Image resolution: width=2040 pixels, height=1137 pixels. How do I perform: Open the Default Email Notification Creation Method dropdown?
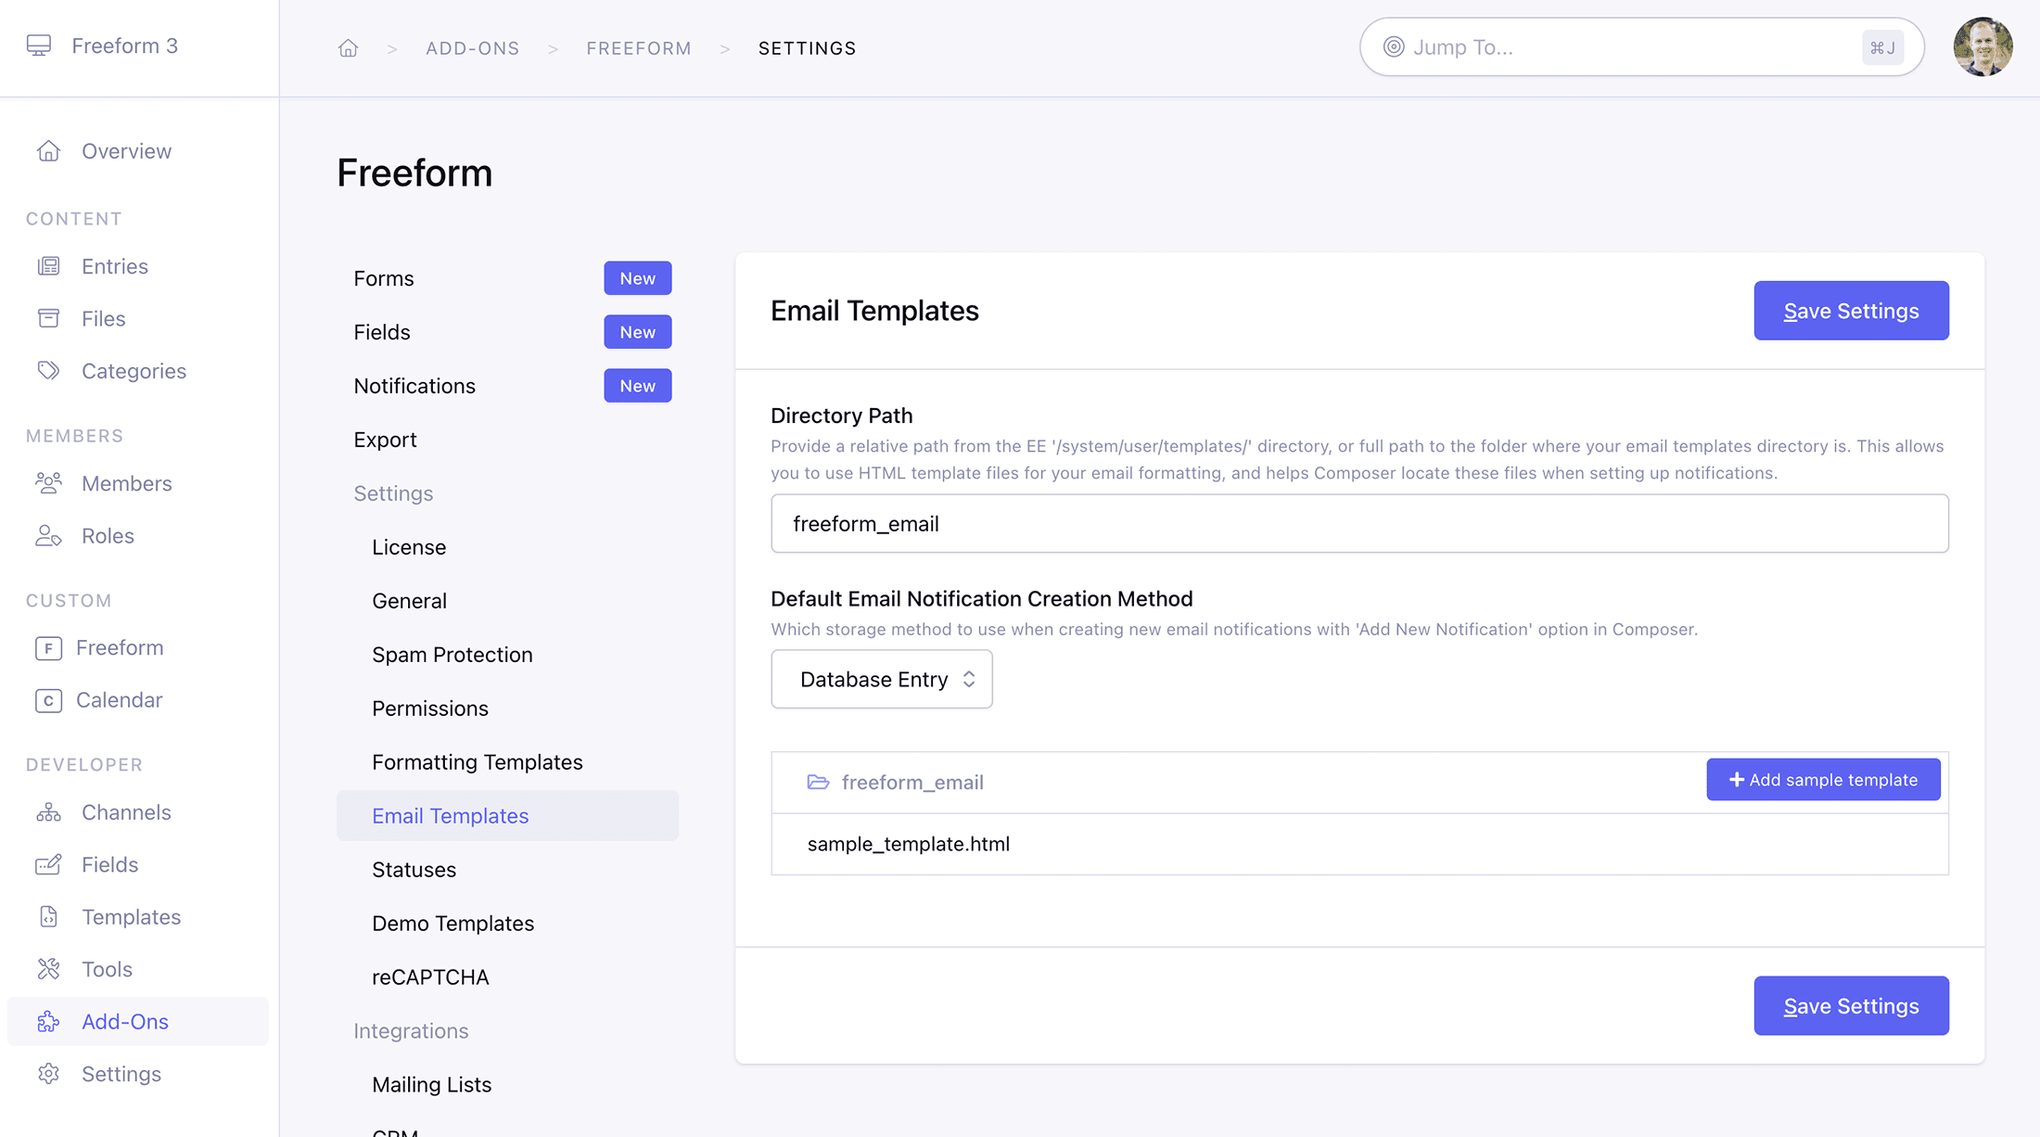[881, 679]
